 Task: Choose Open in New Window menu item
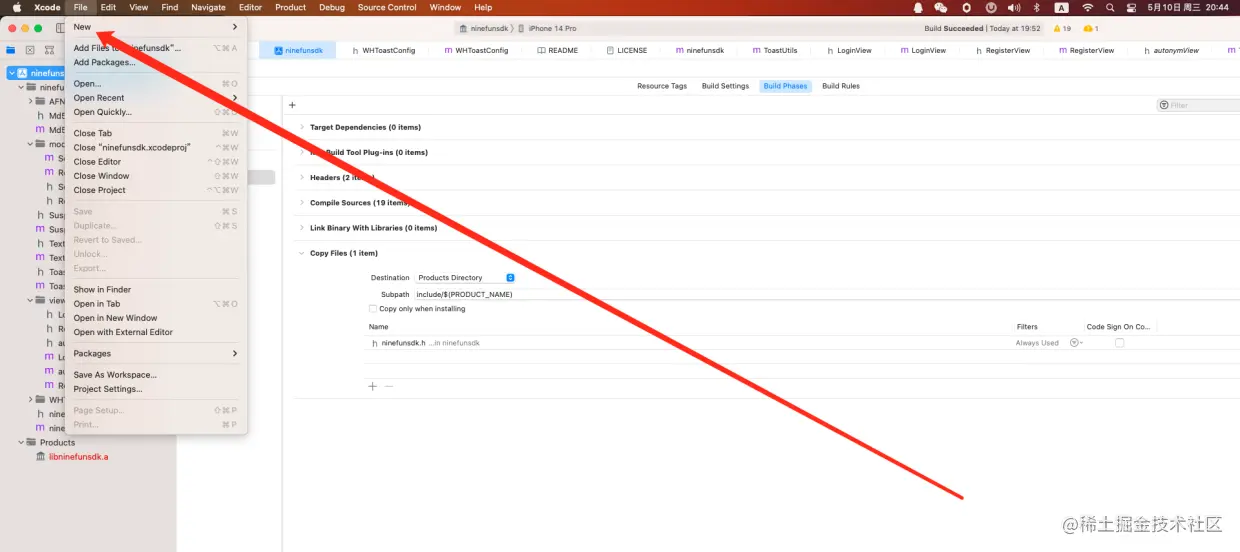[156, 318]
